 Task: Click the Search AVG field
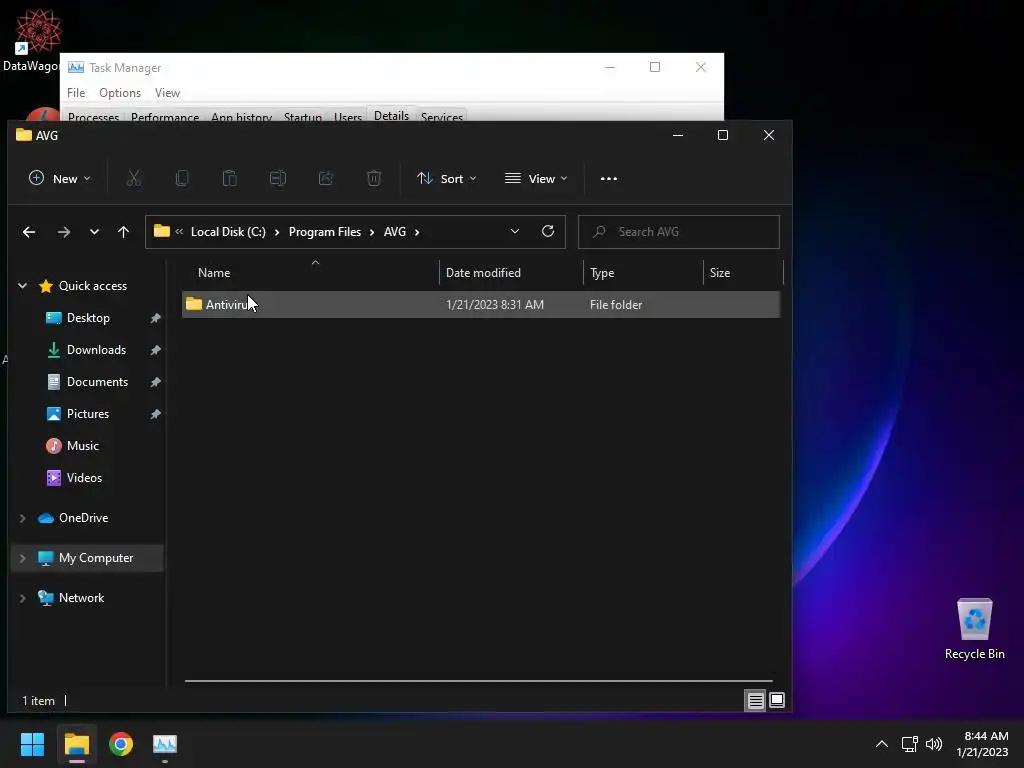pos(679,232)
